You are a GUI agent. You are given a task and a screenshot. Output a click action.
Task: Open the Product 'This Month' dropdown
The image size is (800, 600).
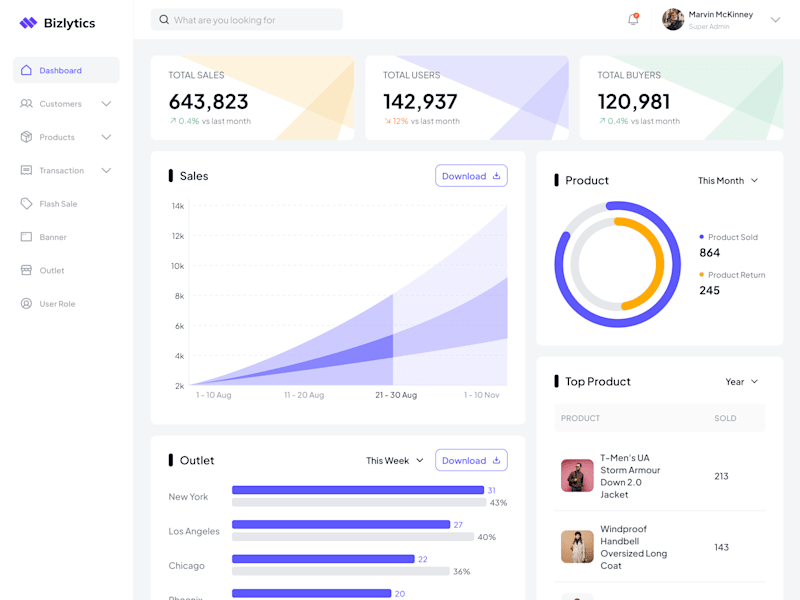coord(728,181)
